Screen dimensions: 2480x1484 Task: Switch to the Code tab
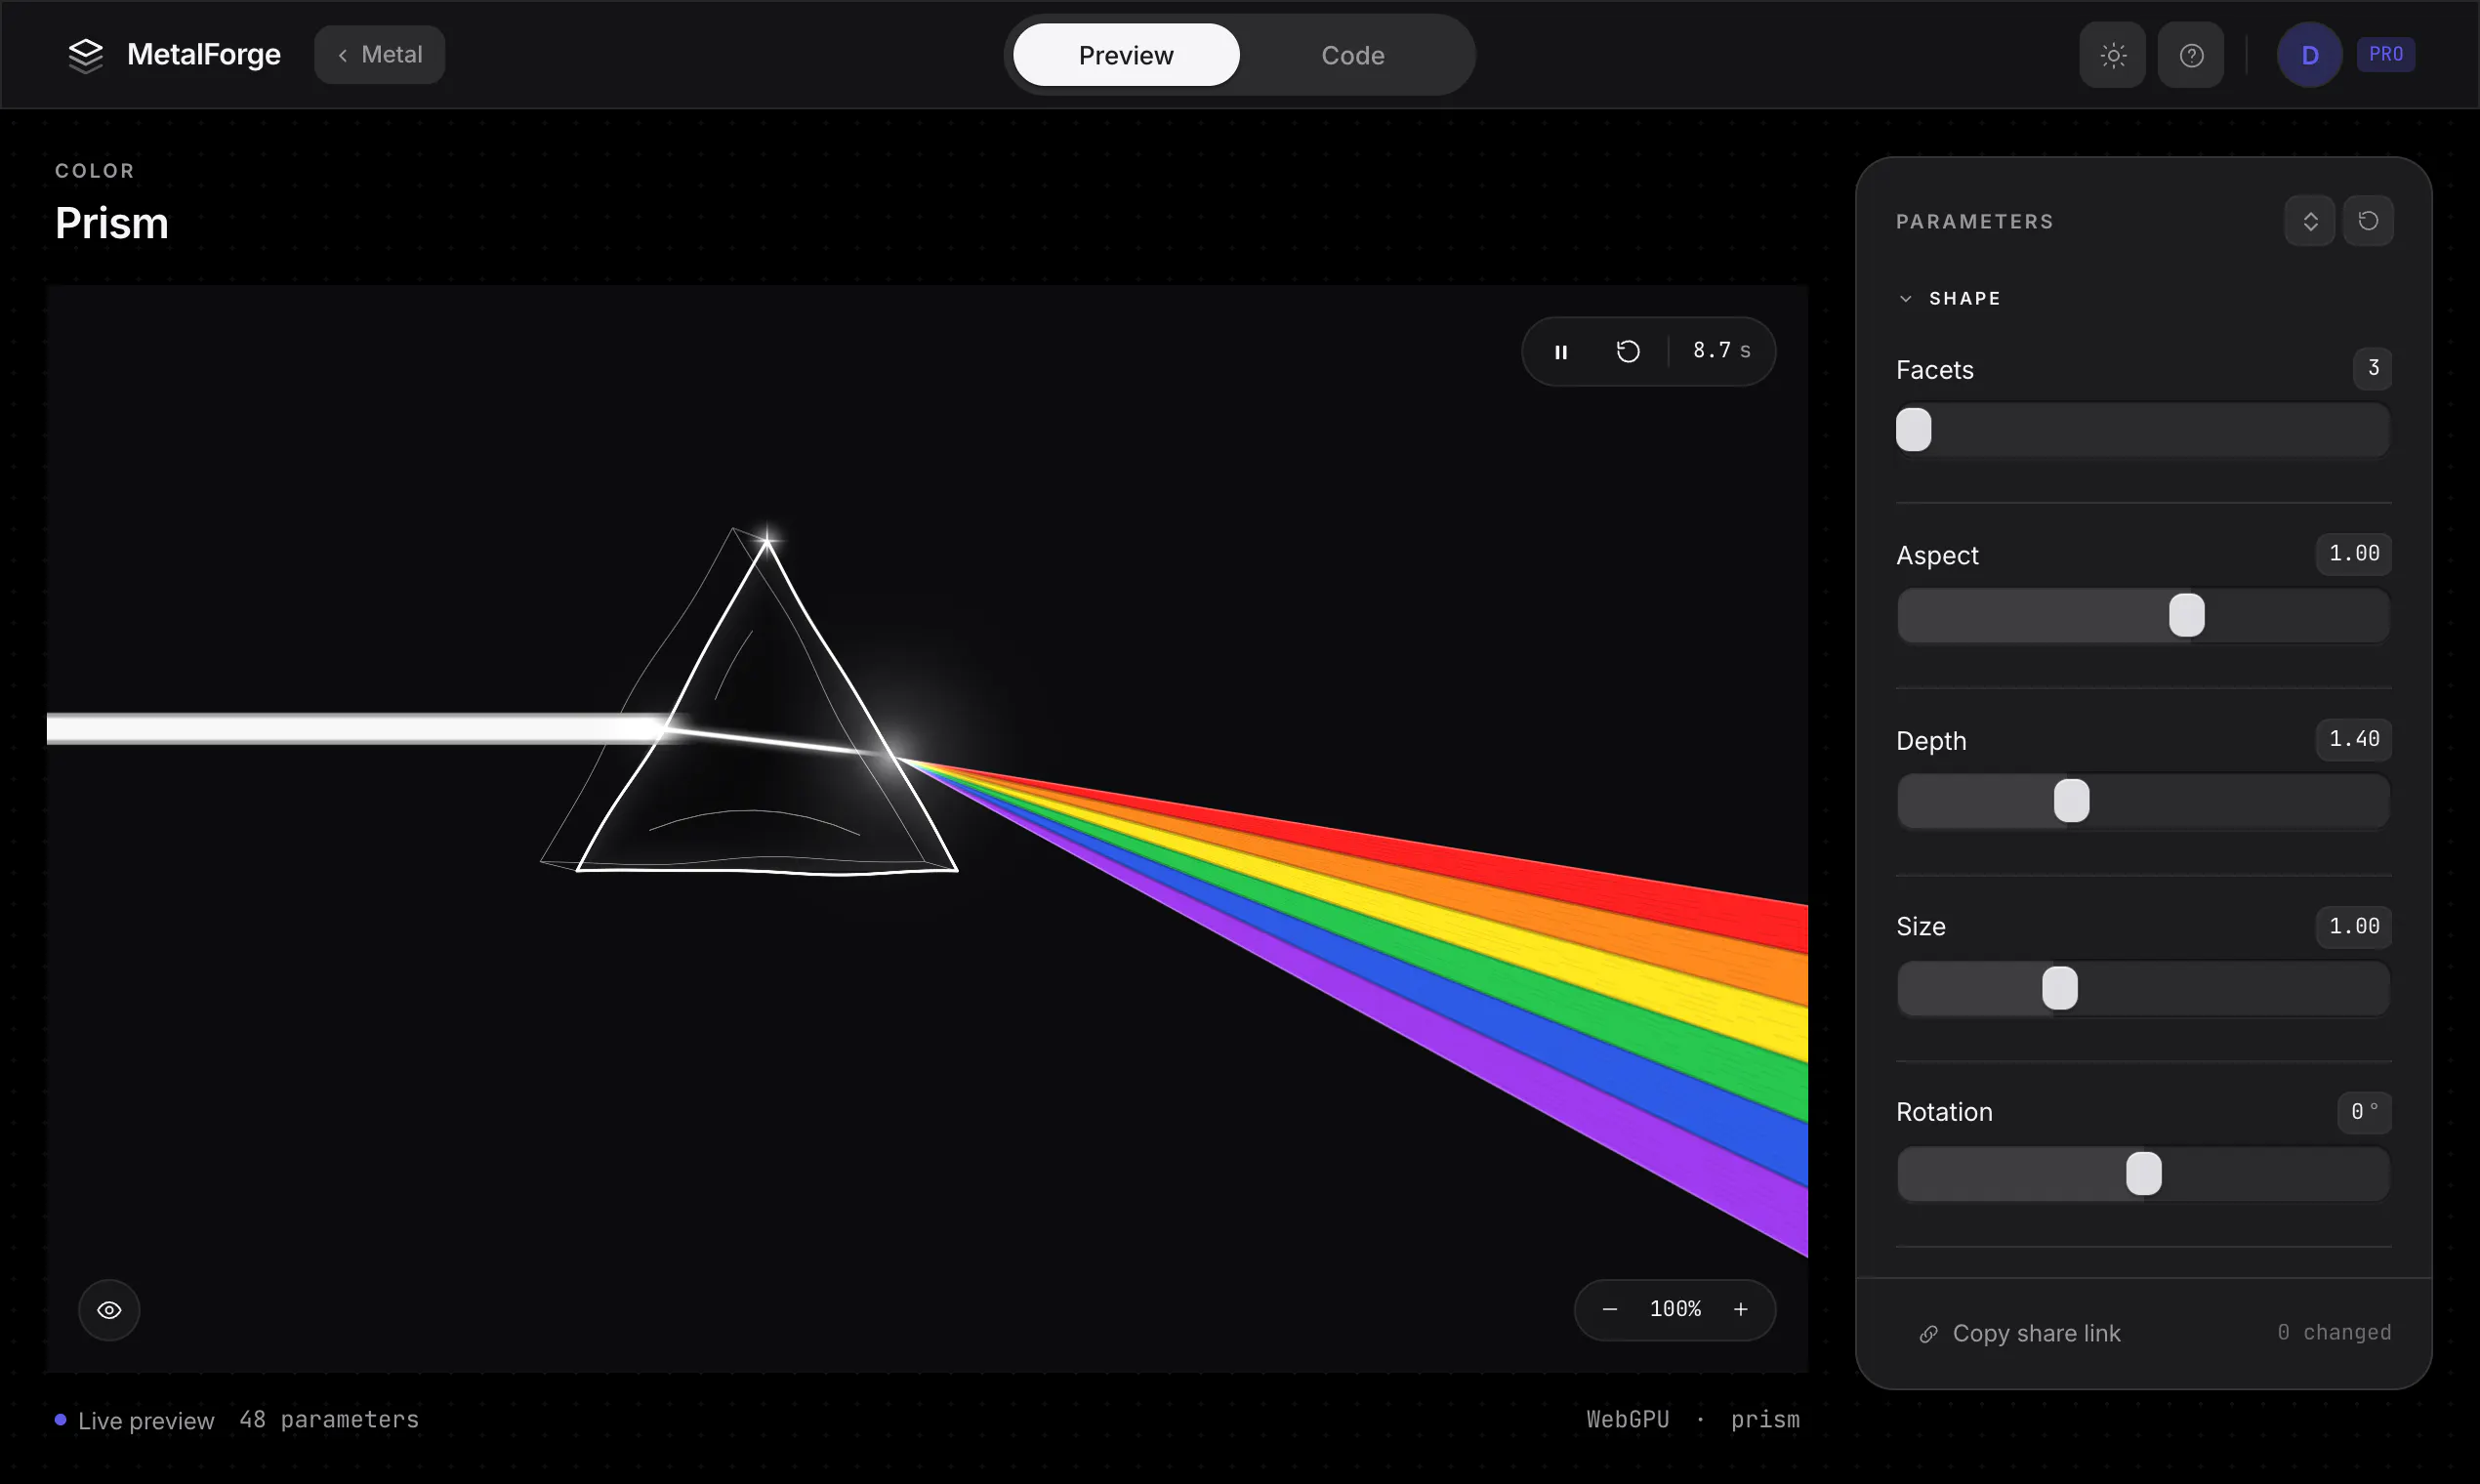click(1353, 55)
